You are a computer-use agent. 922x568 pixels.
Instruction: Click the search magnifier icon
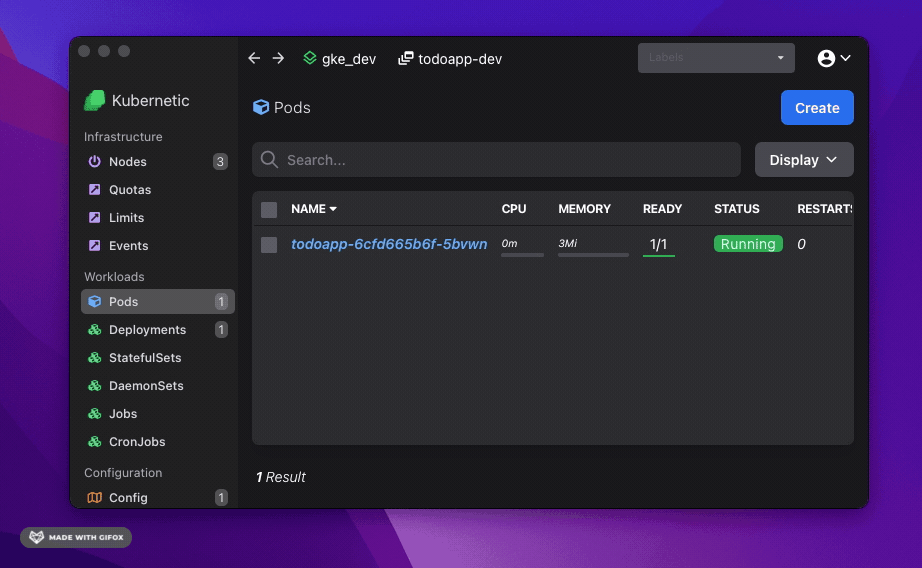269,159
